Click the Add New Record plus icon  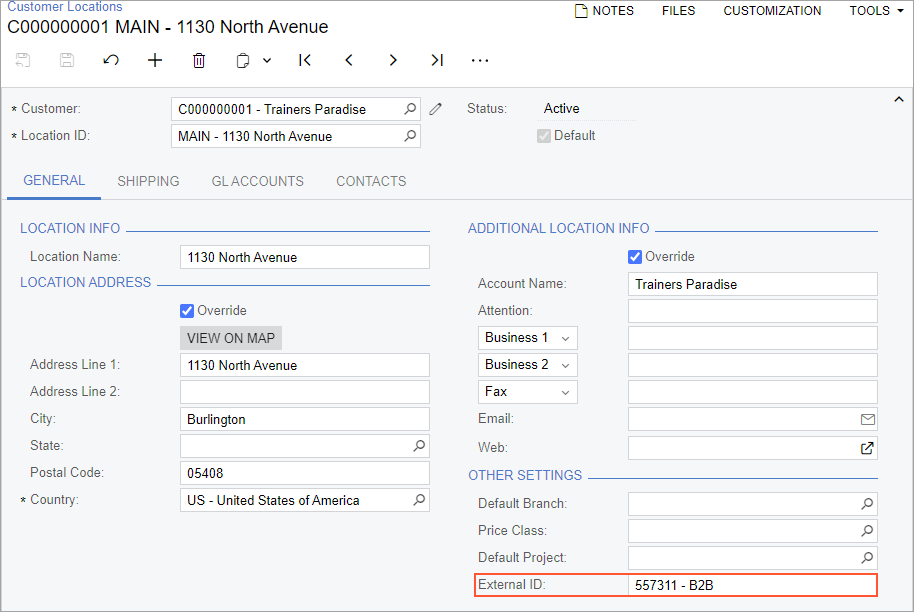(155, 61)
